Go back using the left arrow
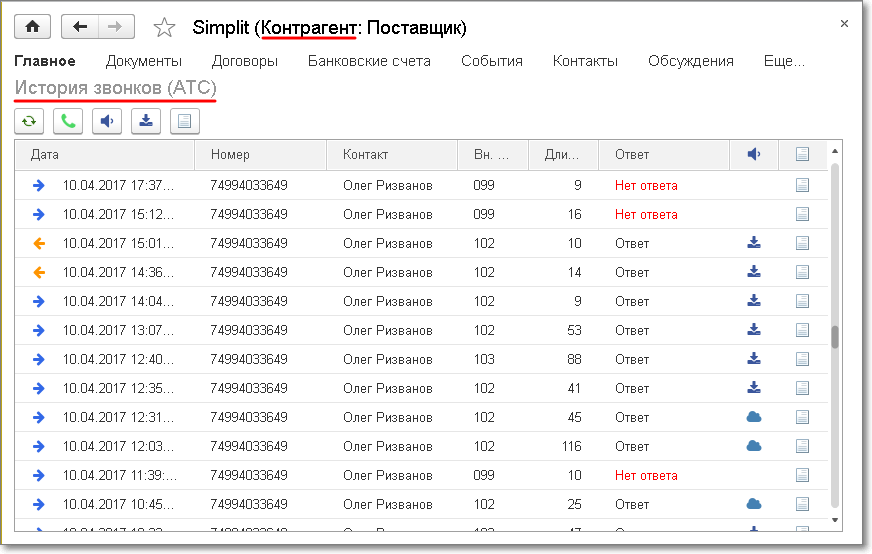872x554 pixels. [80, 27]
